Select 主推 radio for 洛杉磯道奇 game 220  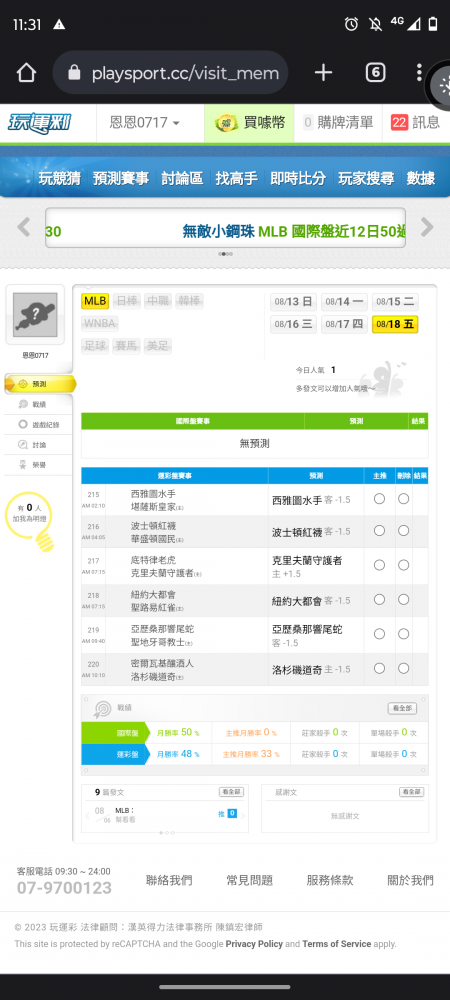click(x=379, y=668)
